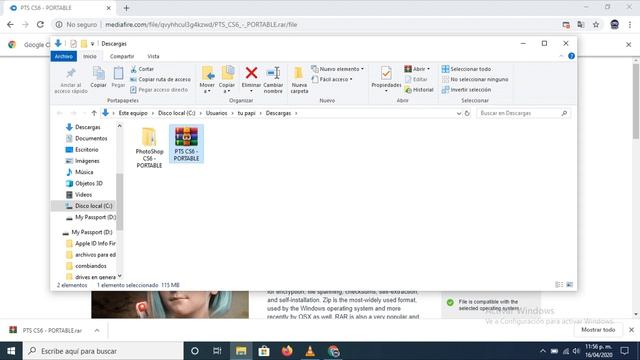Viewport: 640px width, 360px height.
Task: Click 'Disco local (C:)' in address path
Action: pos(177,113)
